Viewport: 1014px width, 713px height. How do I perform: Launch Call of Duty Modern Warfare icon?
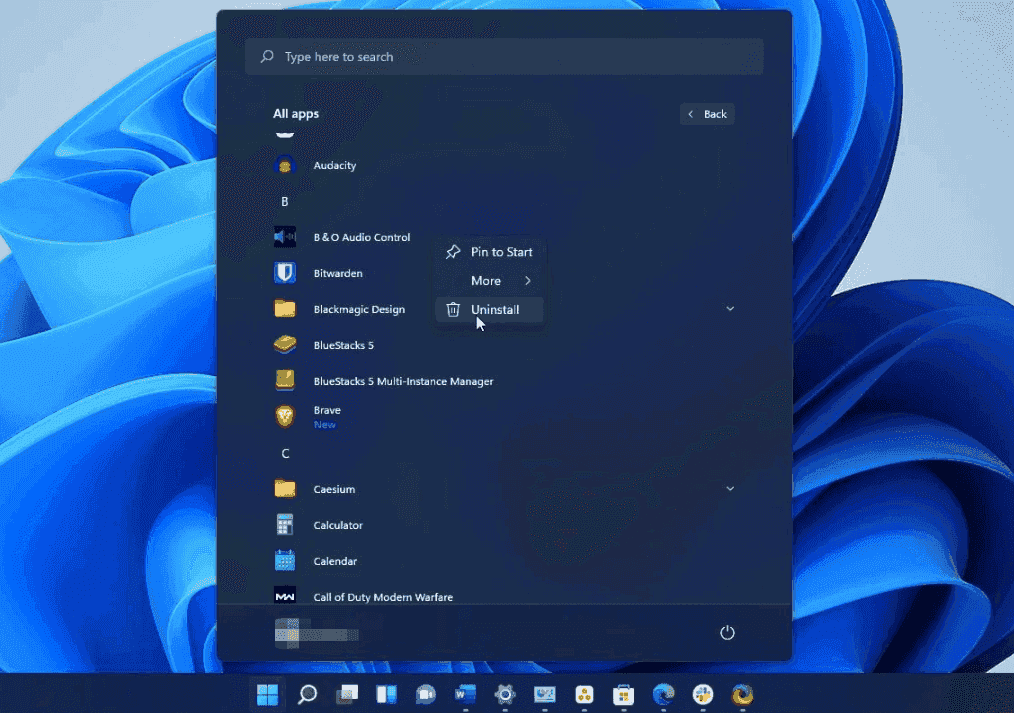tap(285, 597)
